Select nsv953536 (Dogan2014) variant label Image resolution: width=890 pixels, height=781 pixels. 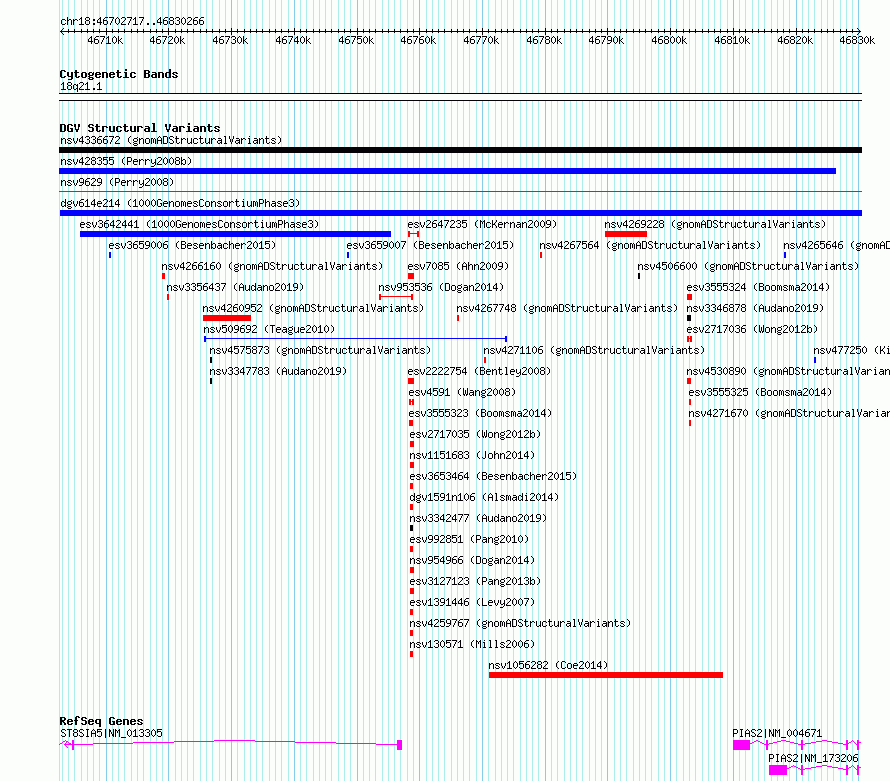441,287
